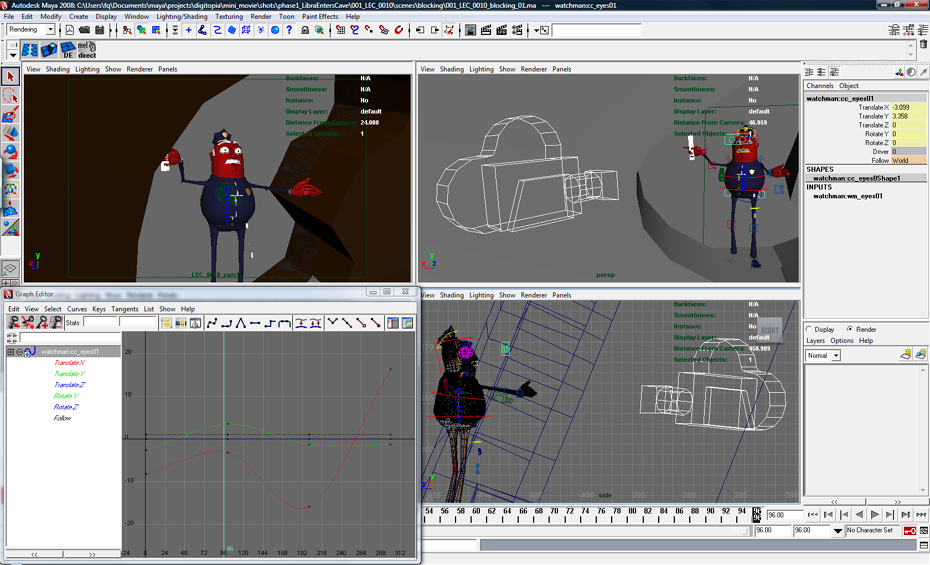930x565 pixels.
Task: Switch to Object tab in Channel Box
Action: coord(848,86)
